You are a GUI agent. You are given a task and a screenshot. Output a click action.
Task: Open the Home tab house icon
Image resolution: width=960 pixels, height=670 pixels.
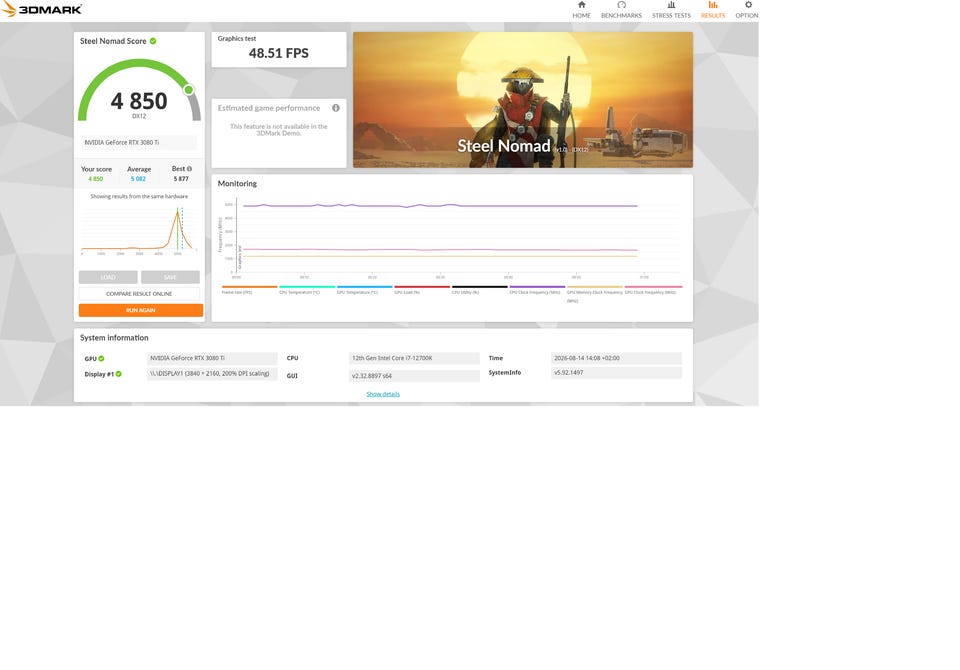[x=582, y=5]
